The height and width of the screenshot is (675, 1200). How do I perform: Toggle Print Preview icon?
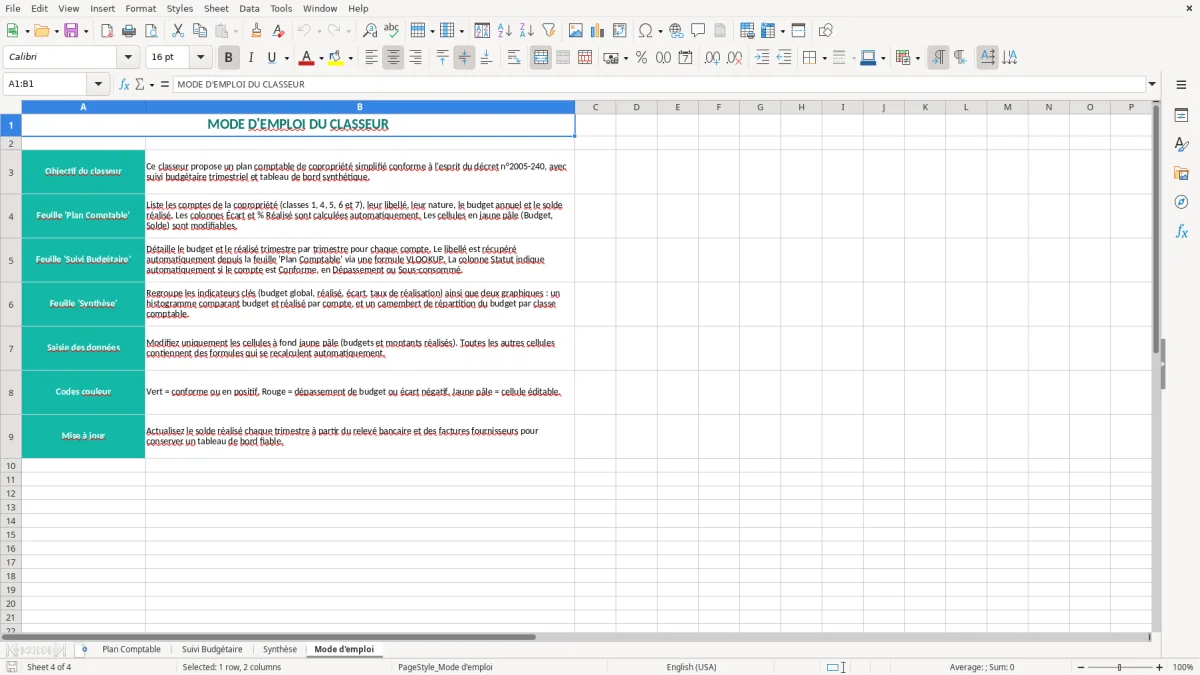(151, 31)
